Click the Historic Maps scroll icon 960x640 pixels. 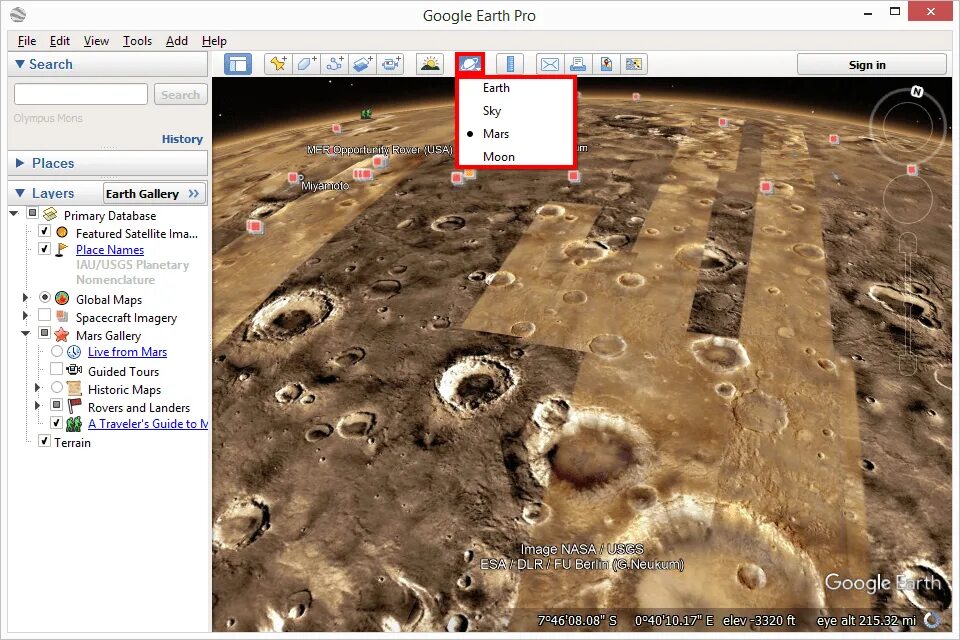coord(74,388)
